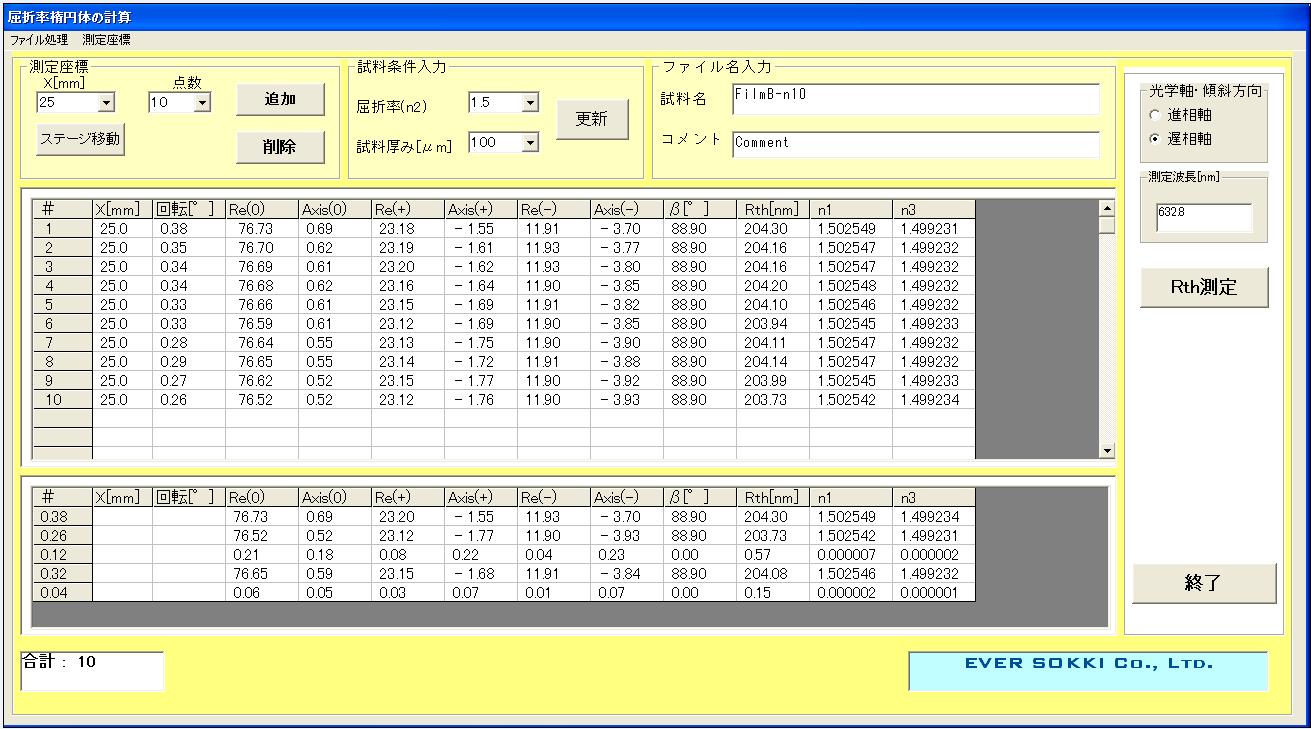The height and width of the screenshot is (729, 1311).
Task: Click the ステージ移動 button
Action: coord(80,139)
